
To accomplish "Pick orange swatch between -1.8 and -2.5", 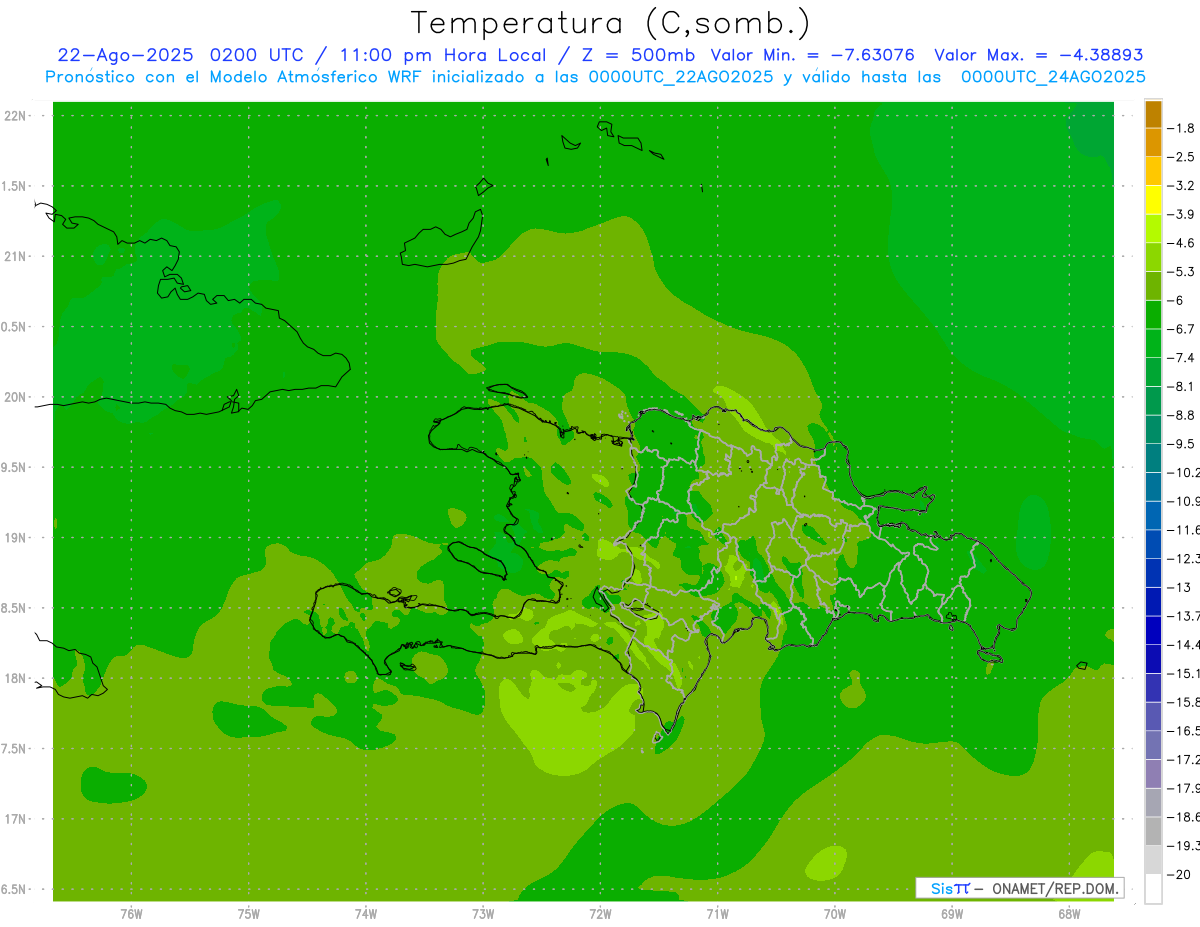I will pos(1153,143).
